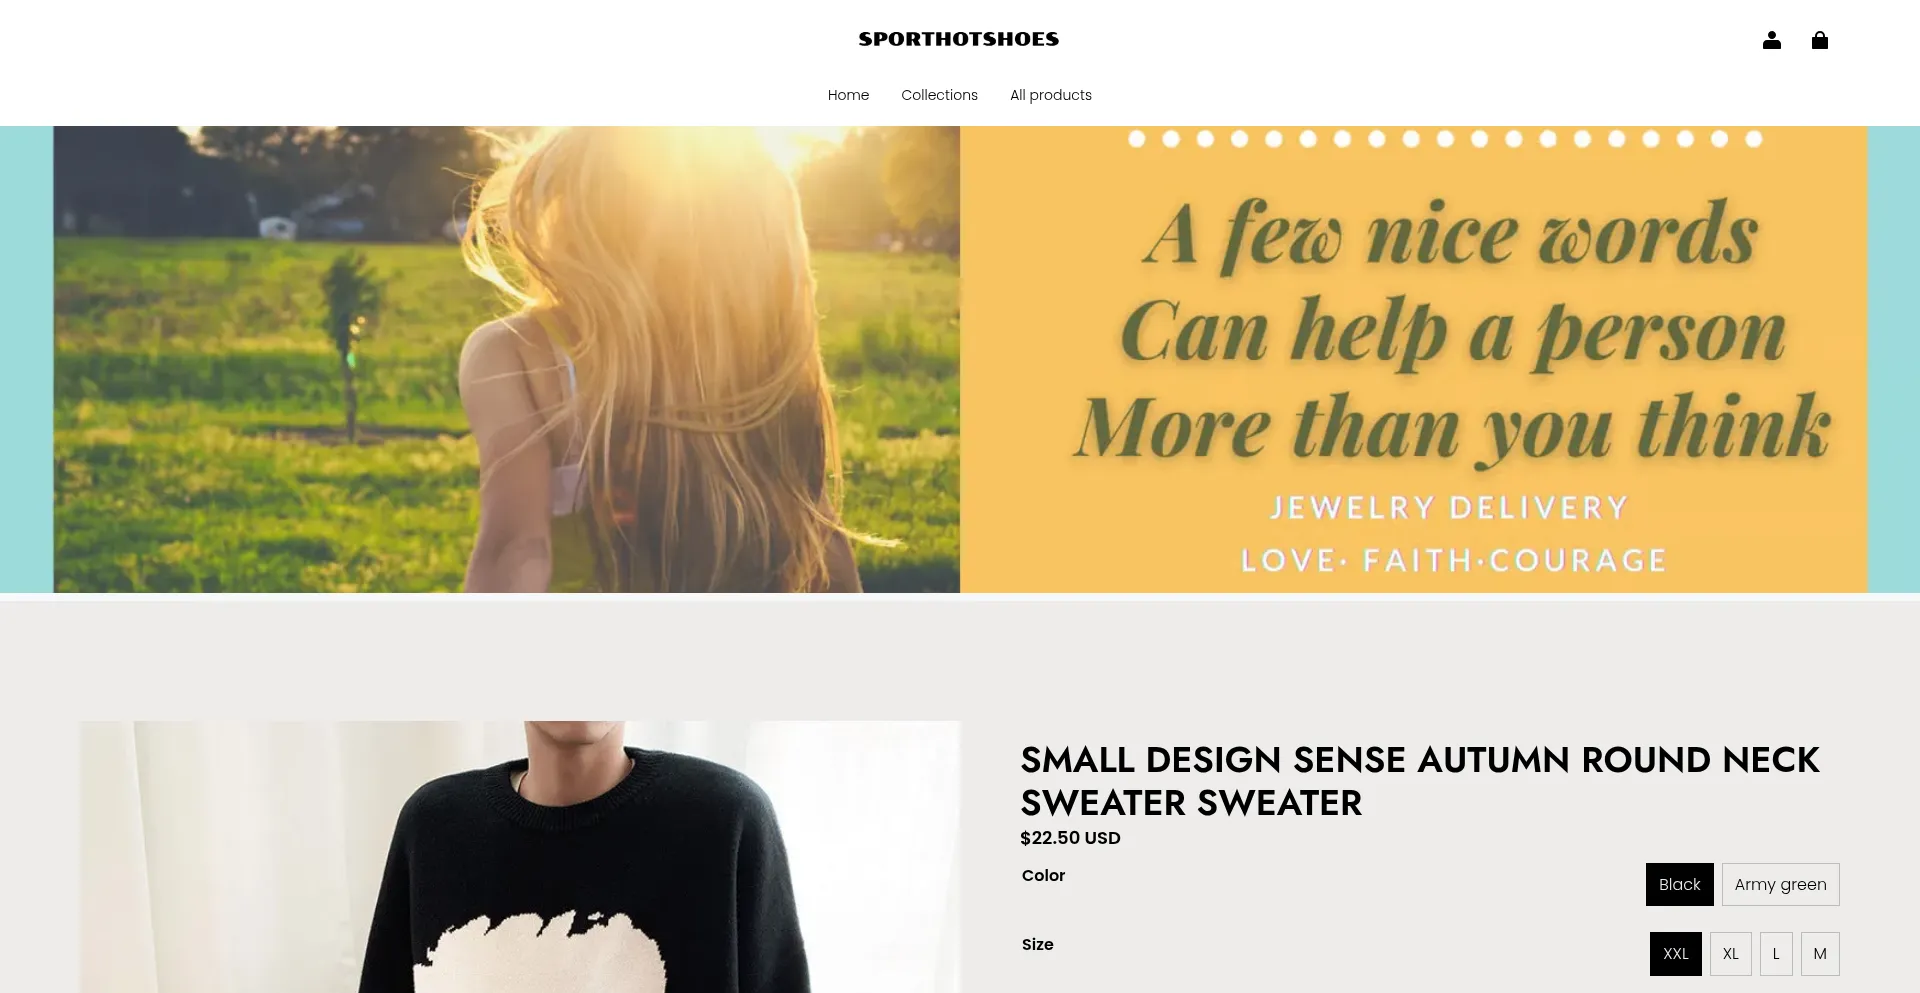Click the JEWELRY DELIVERY banner text
The width and height of the screenshot is (1920, 993).
tap(1449, 508)
